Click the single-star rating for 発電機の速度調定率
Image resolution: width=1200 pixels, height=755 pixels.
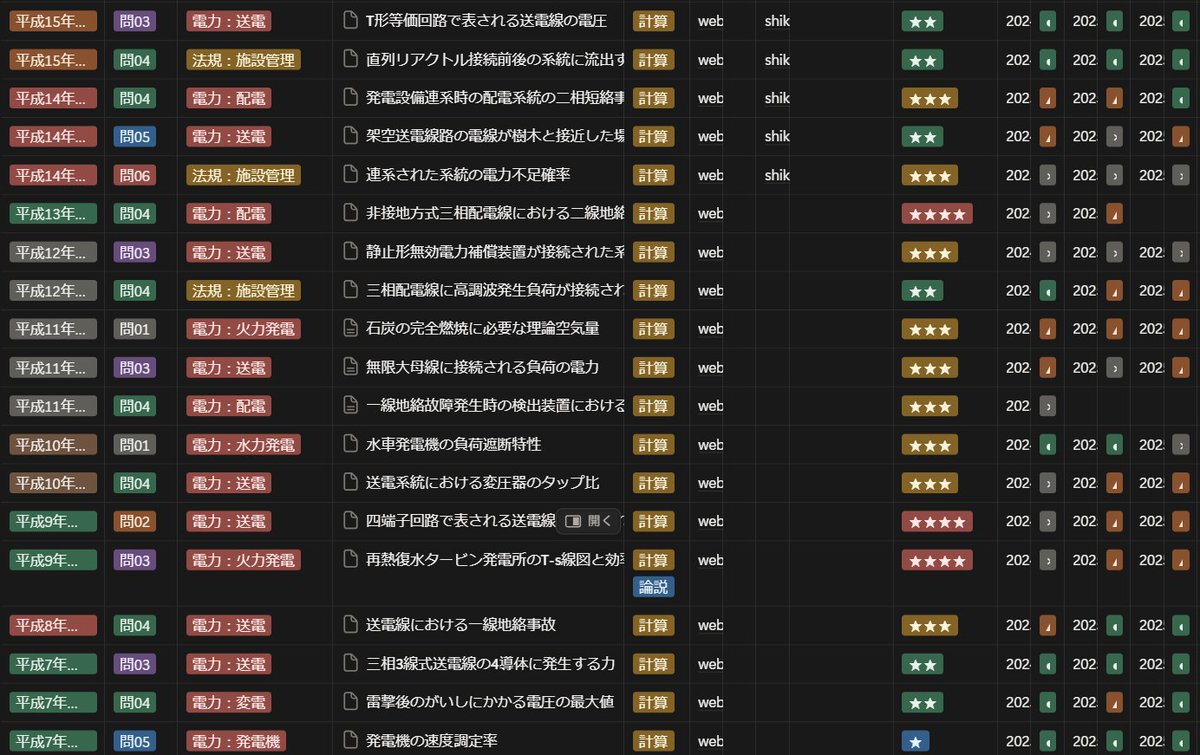915,740
